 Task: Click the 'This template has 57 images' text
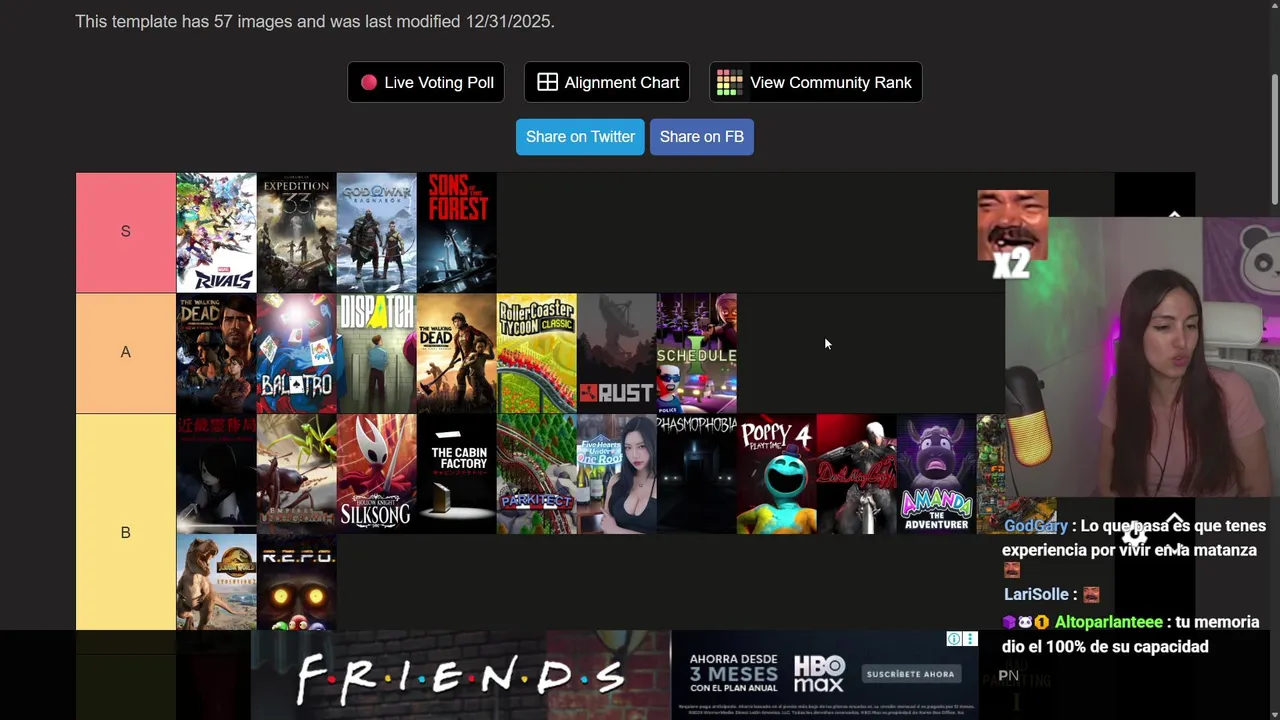314,21
